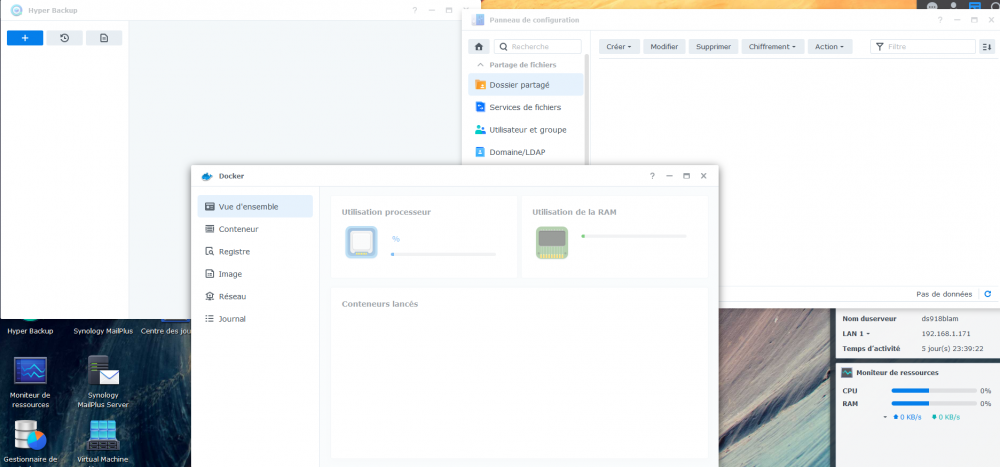The height and width of the screenshot is (467, 1000).
Task: Click the Réseau sidebar icon
Action: 209,297
